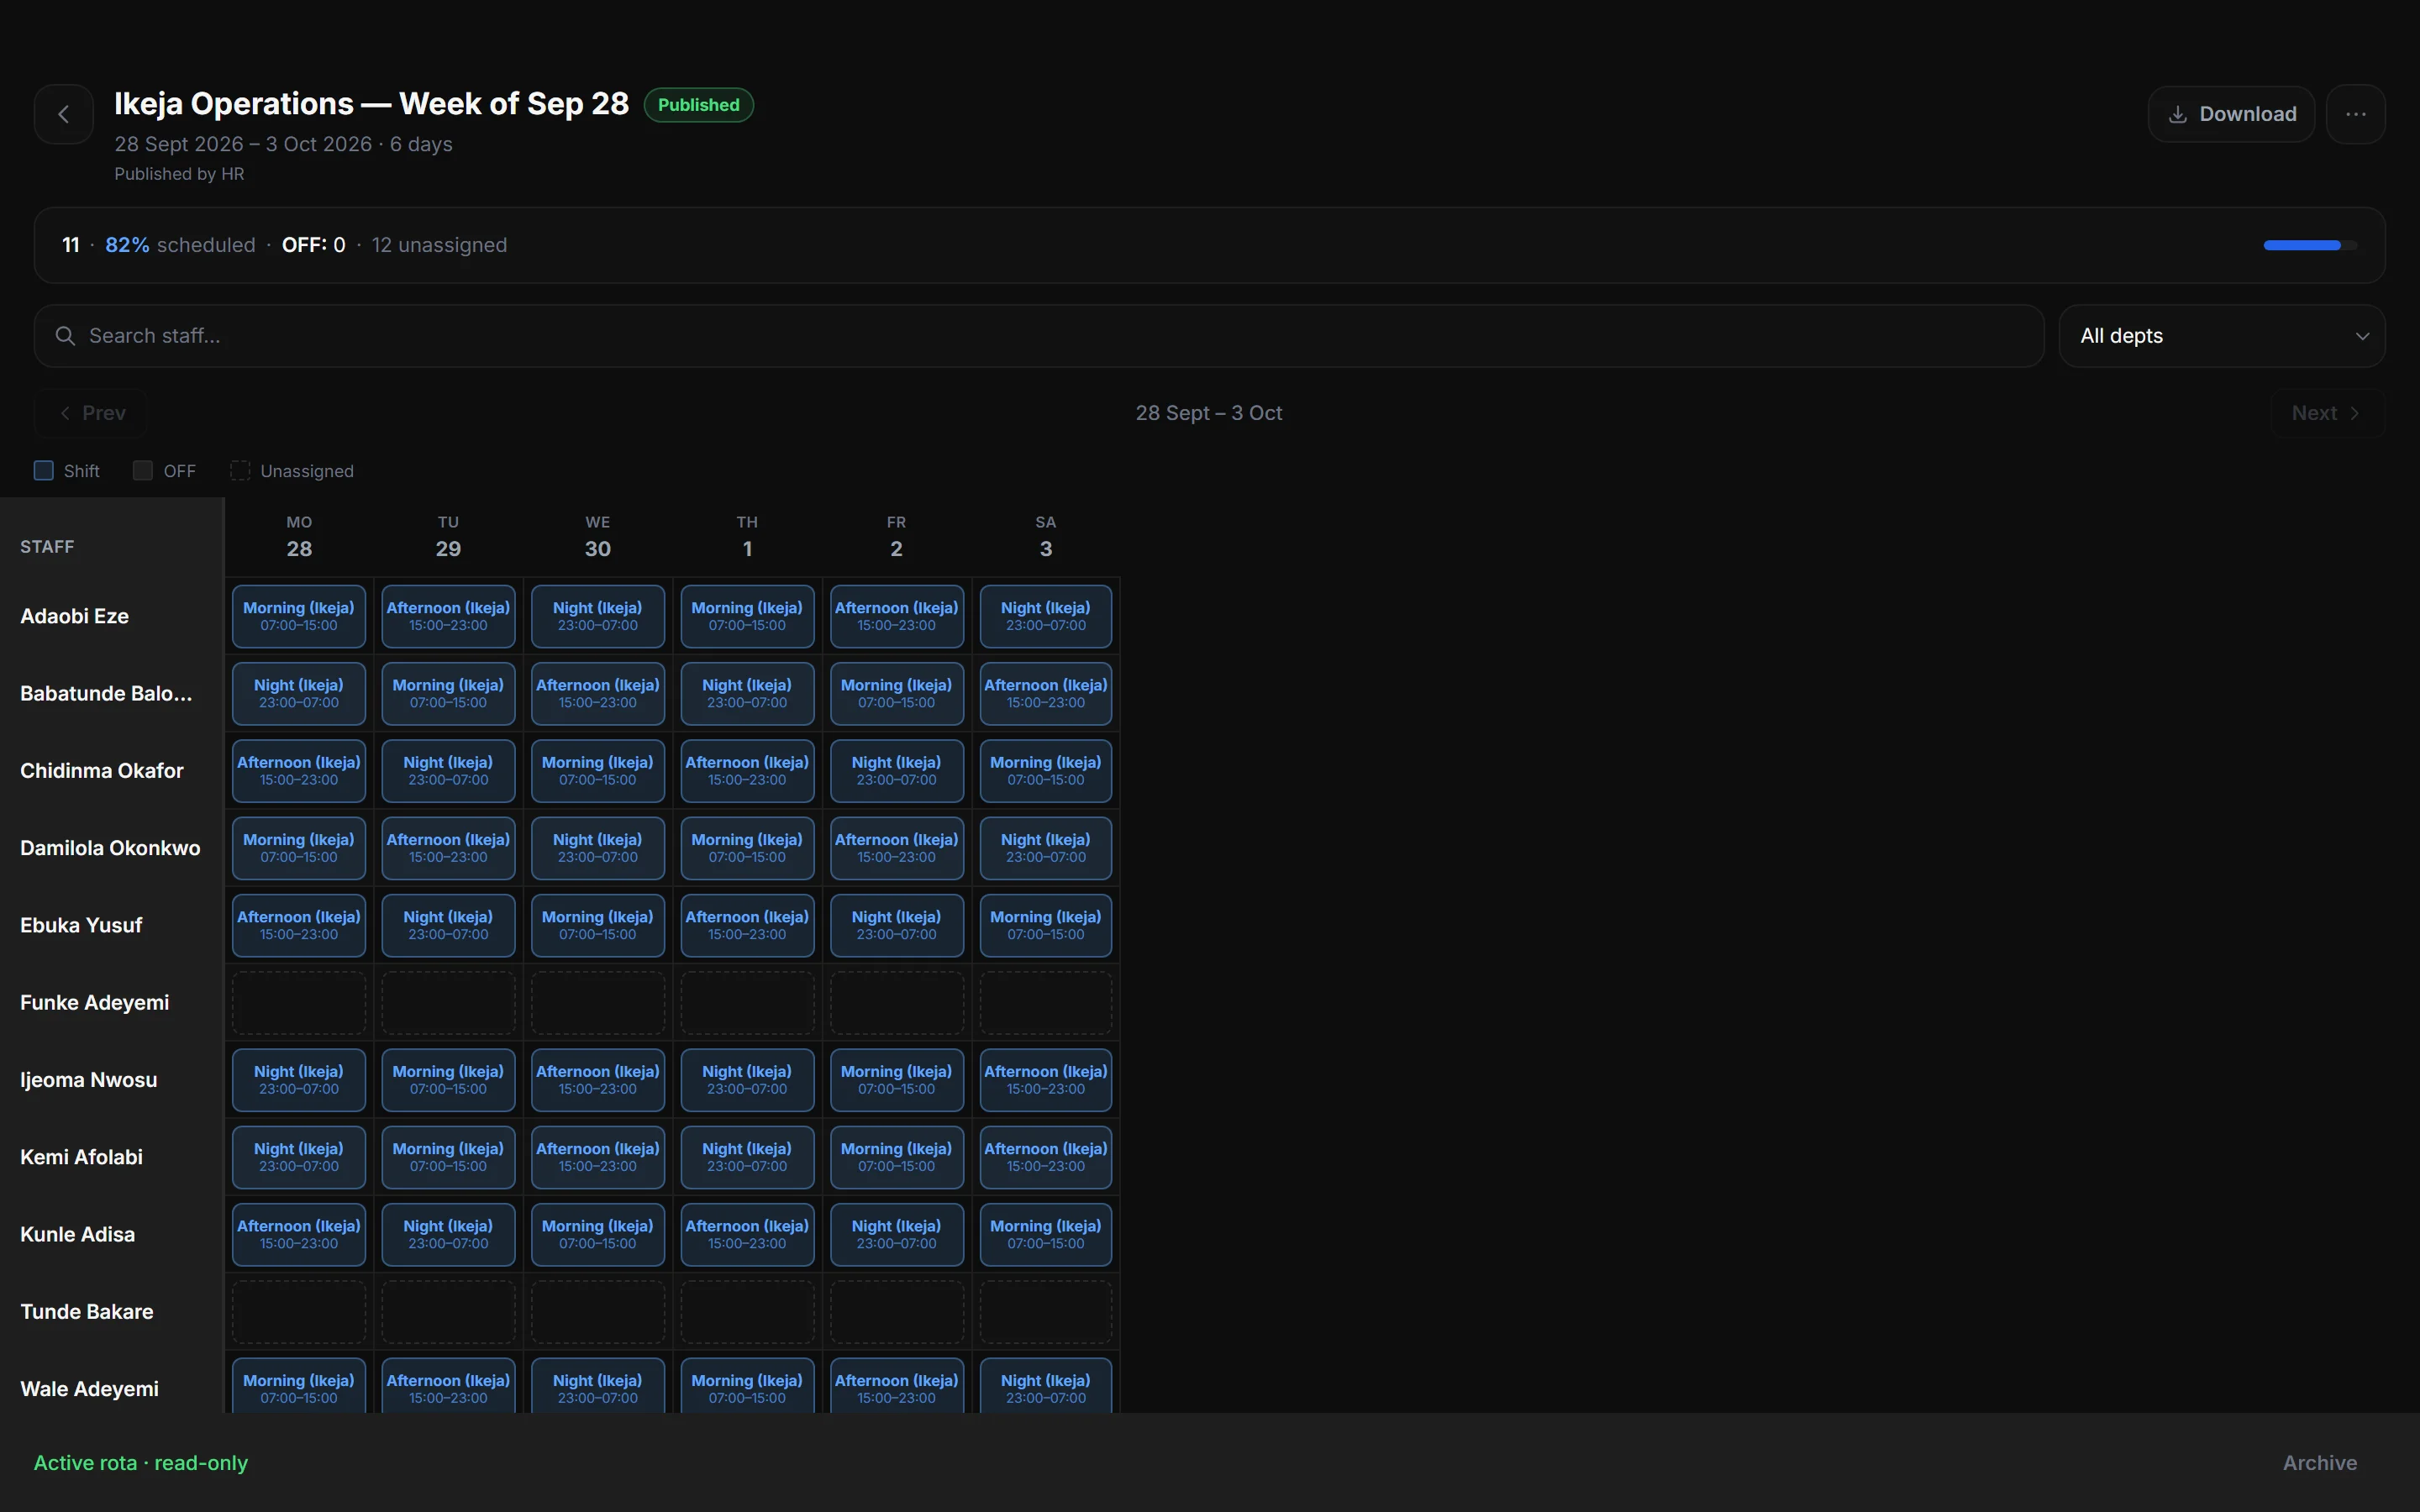The width and height of the screenshot is (2420, 1512).
Task: Open Adaobi Eze's Monday Morning shift
Action: click(299, 616)
